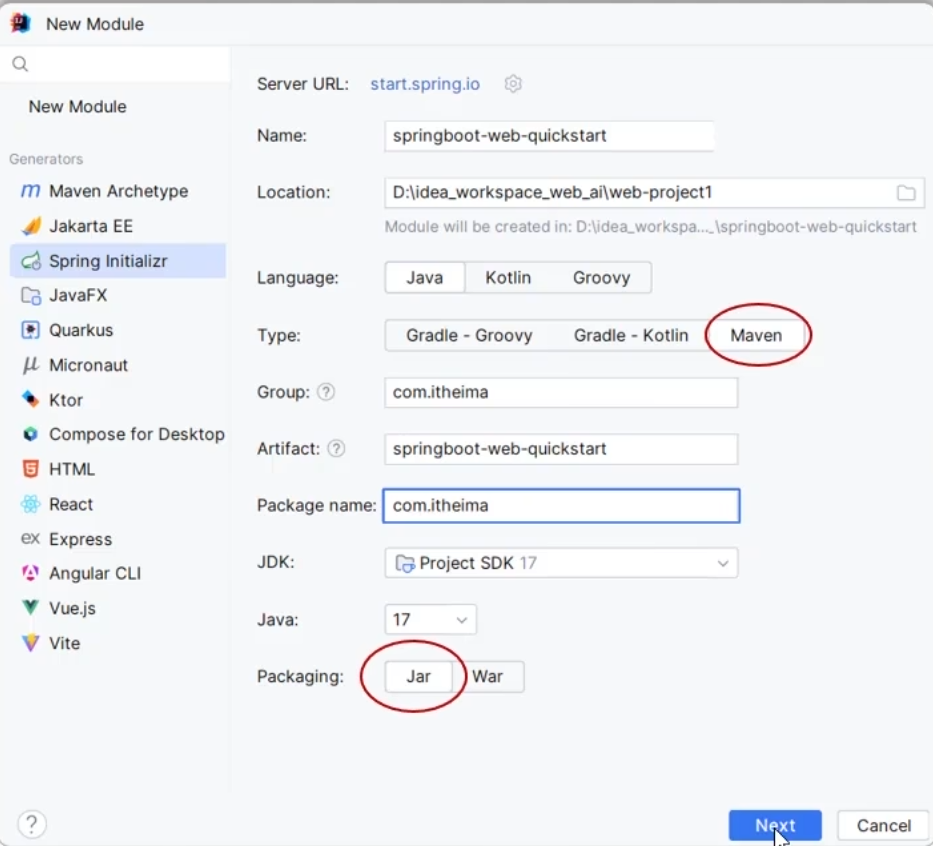The width and height of the screenshot is (933, 846).
Task: Click the HTML5 shield icon
Action: coord(30,469)
